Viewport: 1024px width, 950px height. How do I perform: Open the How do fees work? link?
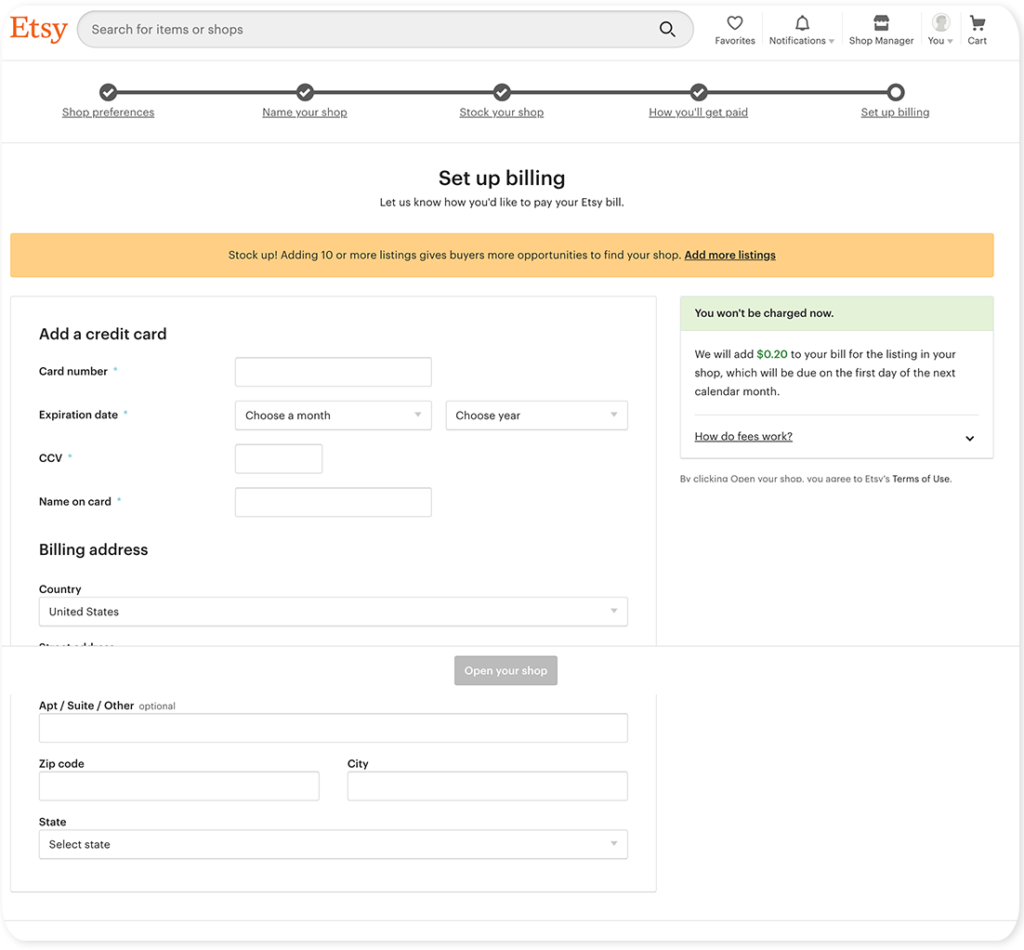coord(743,436)
